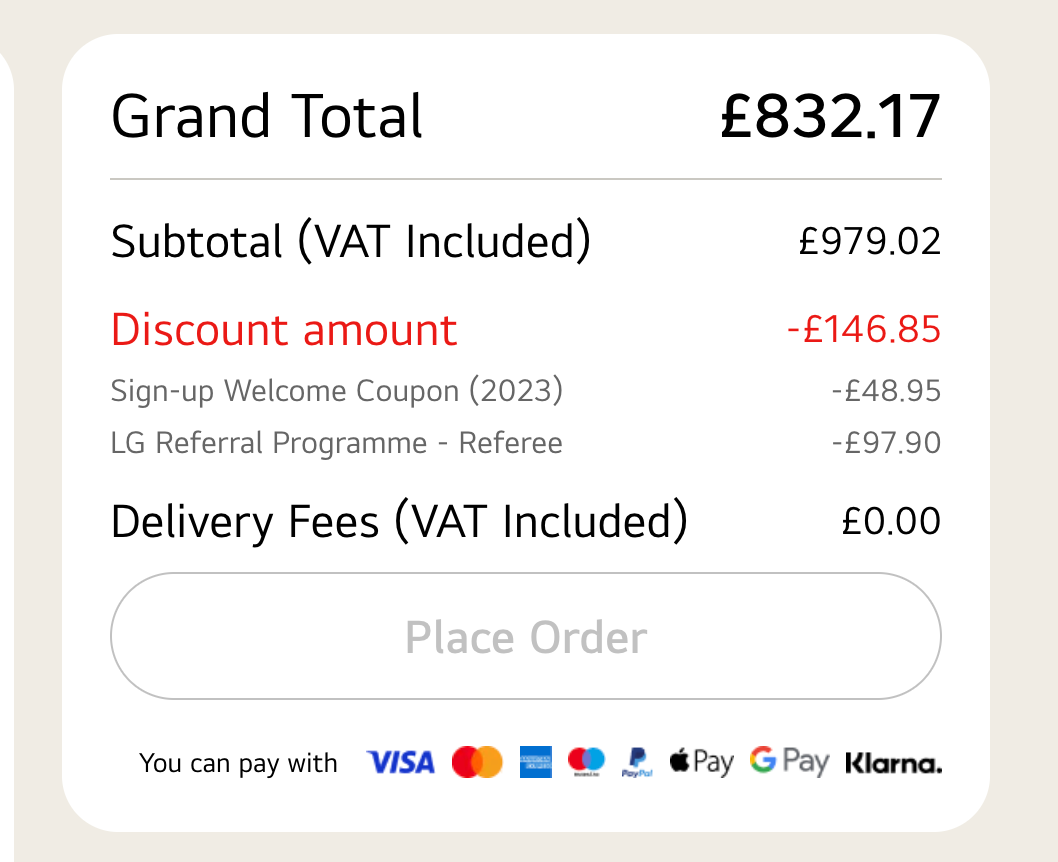Click the Delivery Fees (VAT Included) label
1058x862 pixels.
click(x=399, y=522)
